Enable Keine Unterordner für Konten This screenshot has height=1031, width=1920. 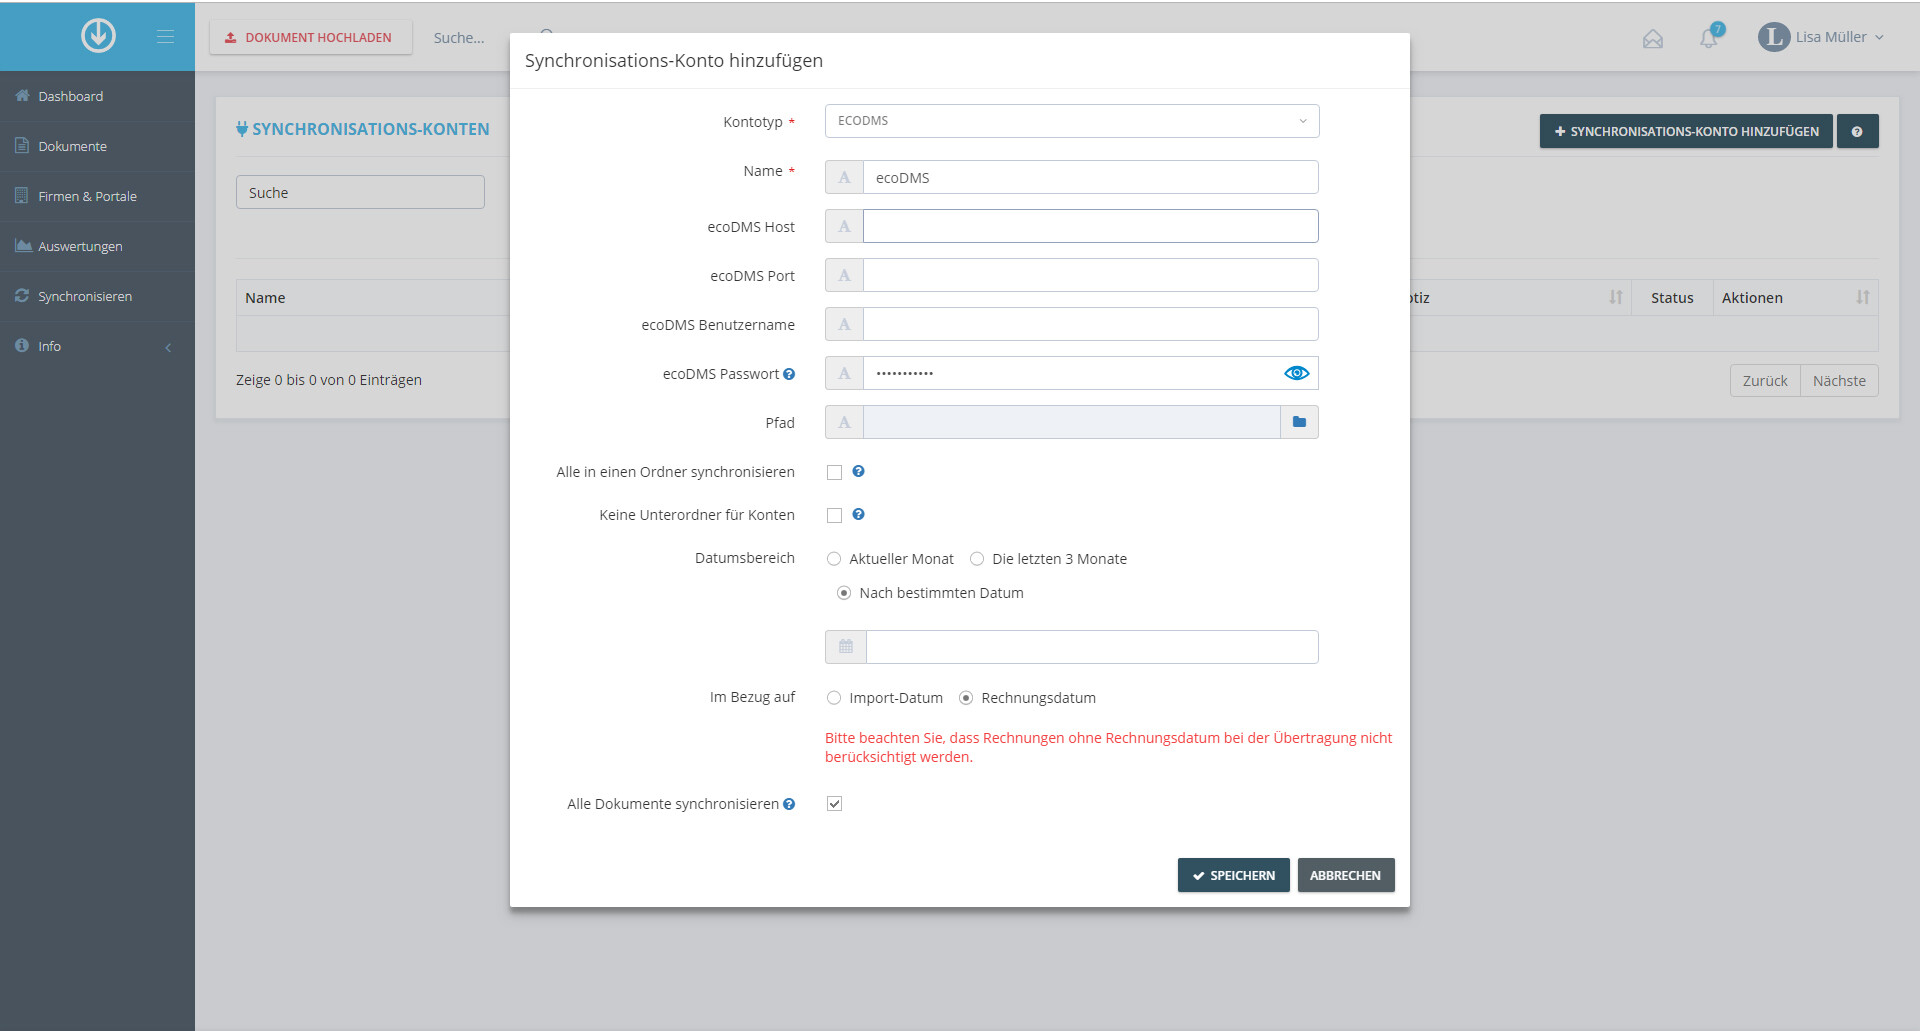coord(834,515)
